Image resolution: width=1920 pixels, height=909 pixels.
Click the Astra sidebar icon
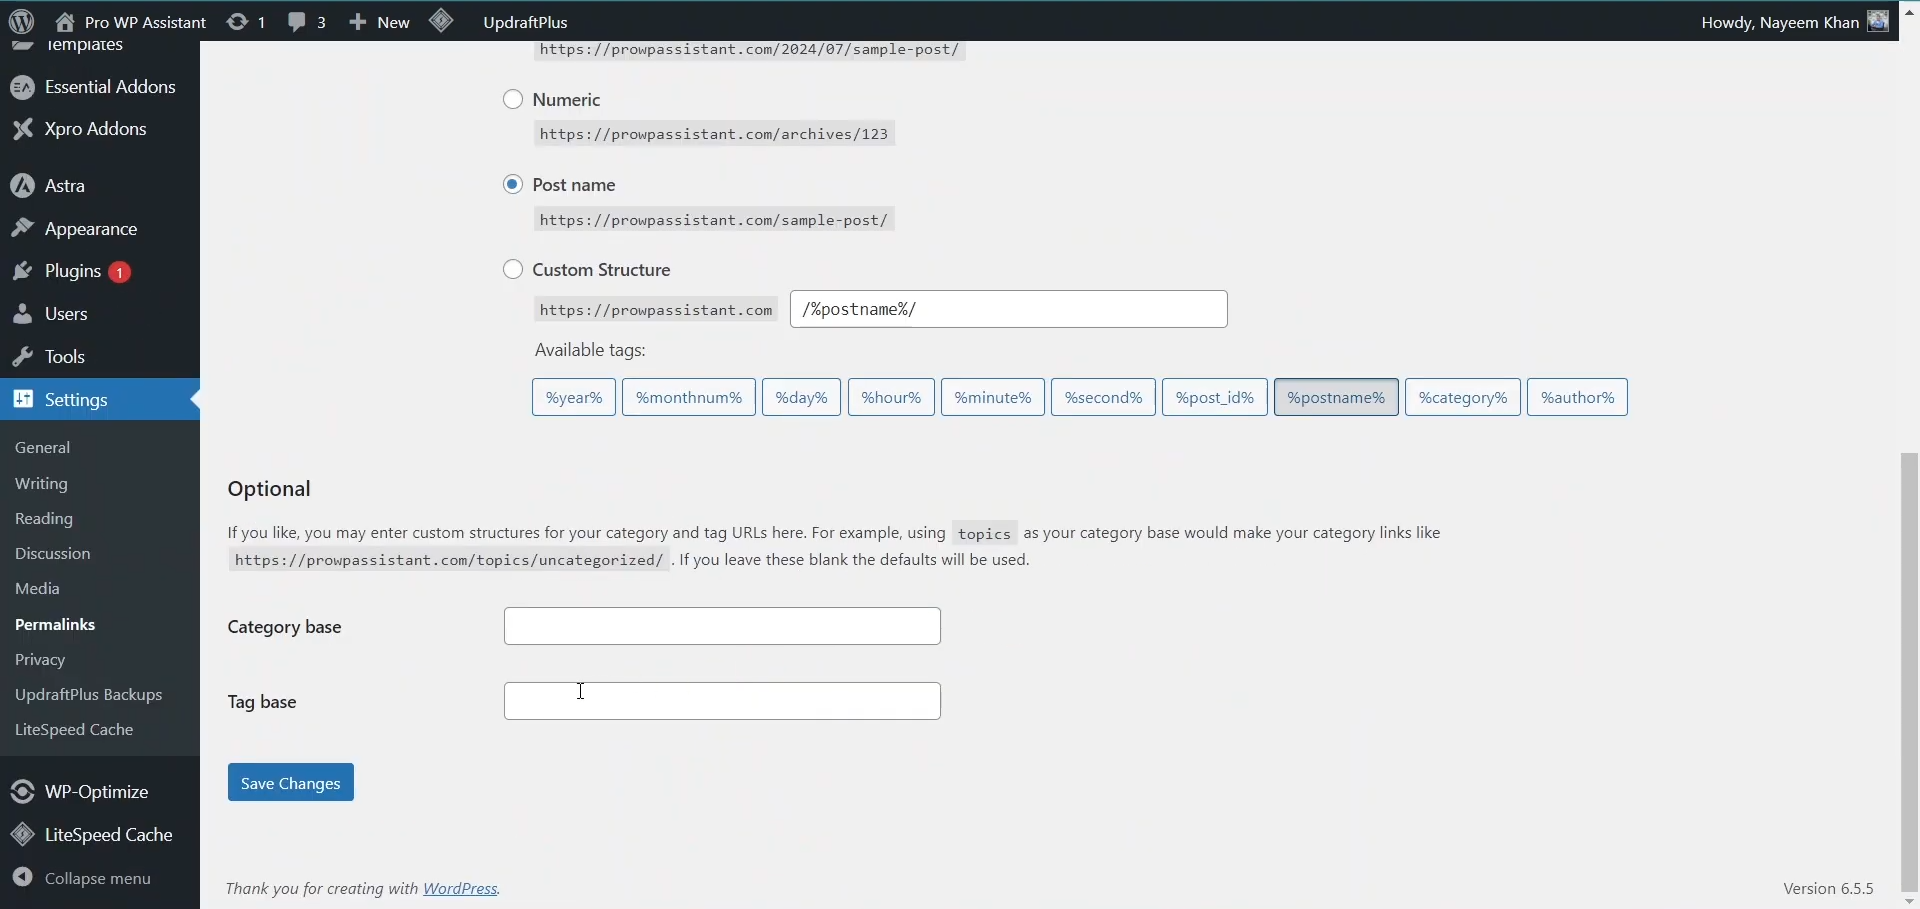pyautogui.click(x=21, y=184)
